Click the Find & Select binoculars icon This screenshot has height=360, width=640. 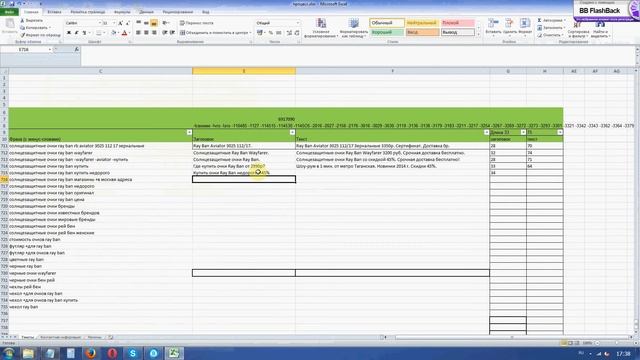pyautogui.click(x=600, y=25)
